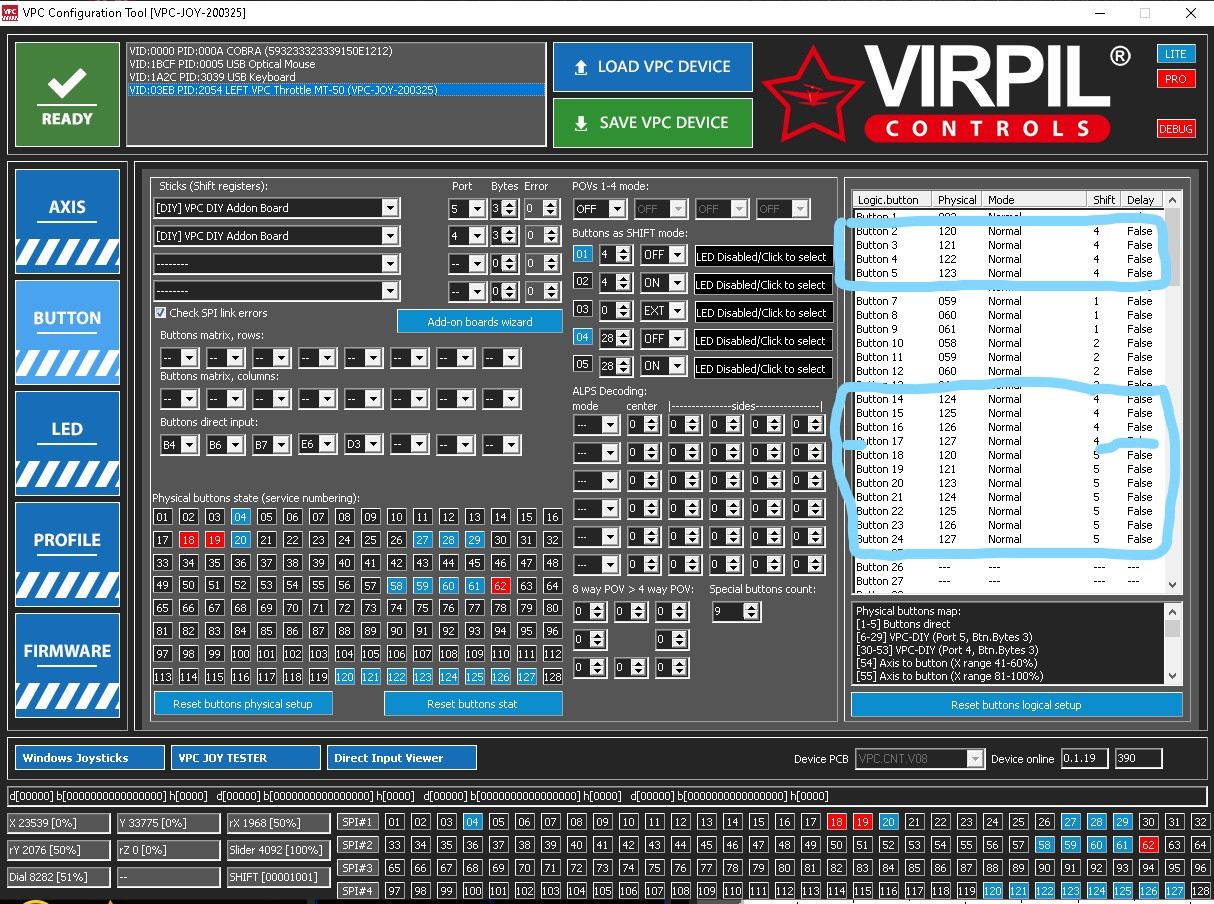Screen dimensions: 1214x904
Task: Click the Logic.button column header
Action: point(893,200)
